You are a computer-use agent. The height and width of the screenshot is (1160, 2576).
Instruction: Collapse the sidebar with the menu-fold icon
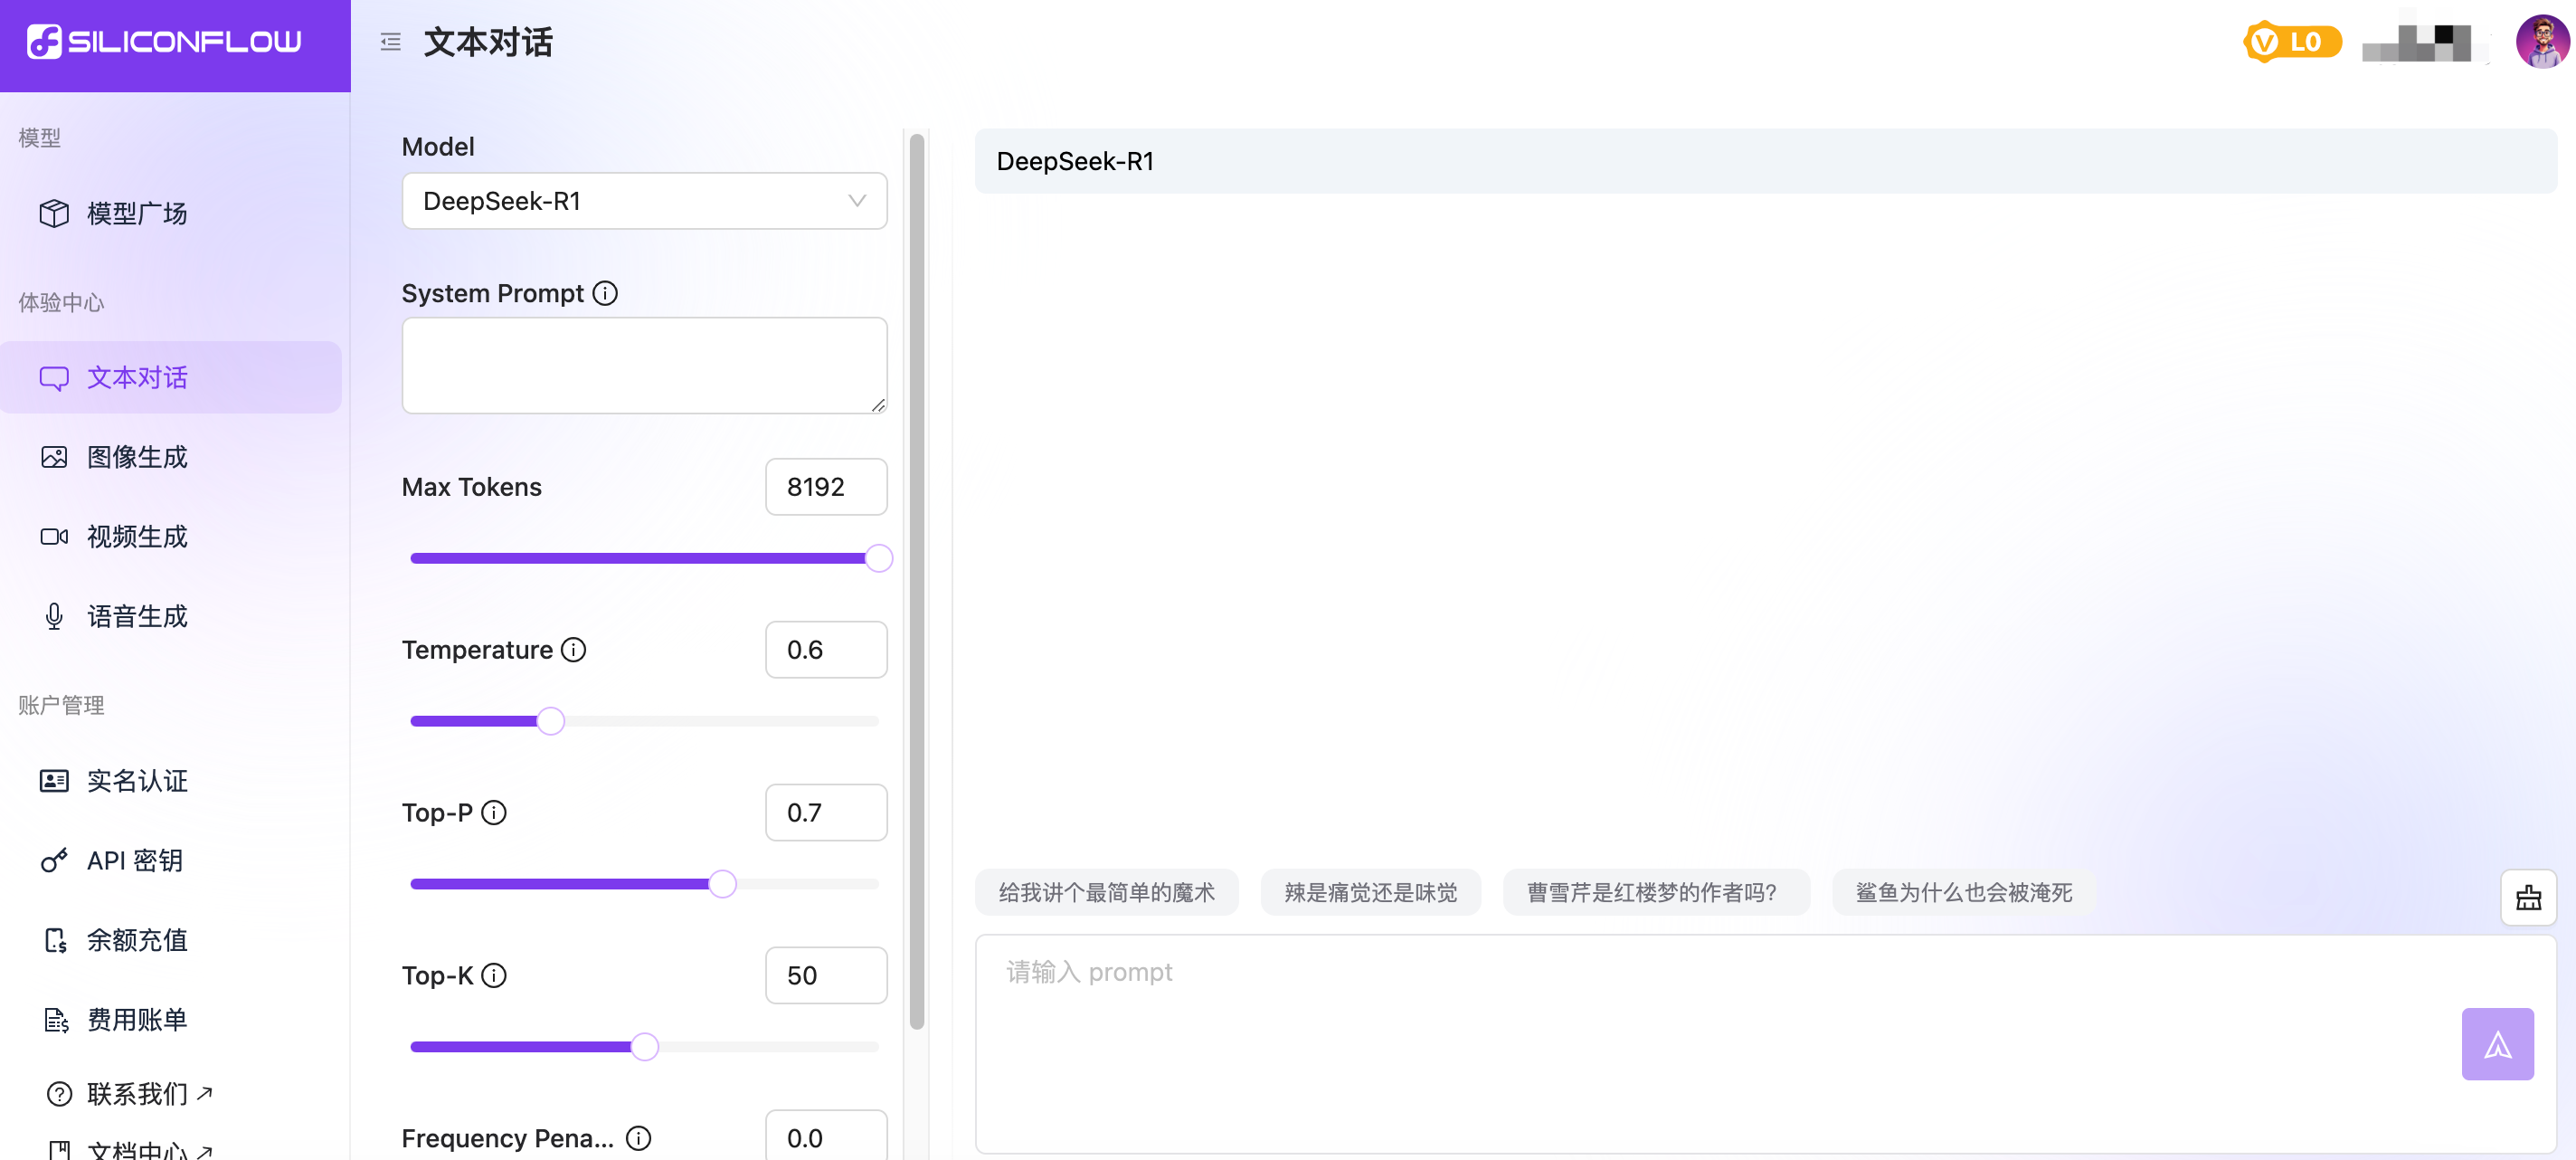point(390,42)
